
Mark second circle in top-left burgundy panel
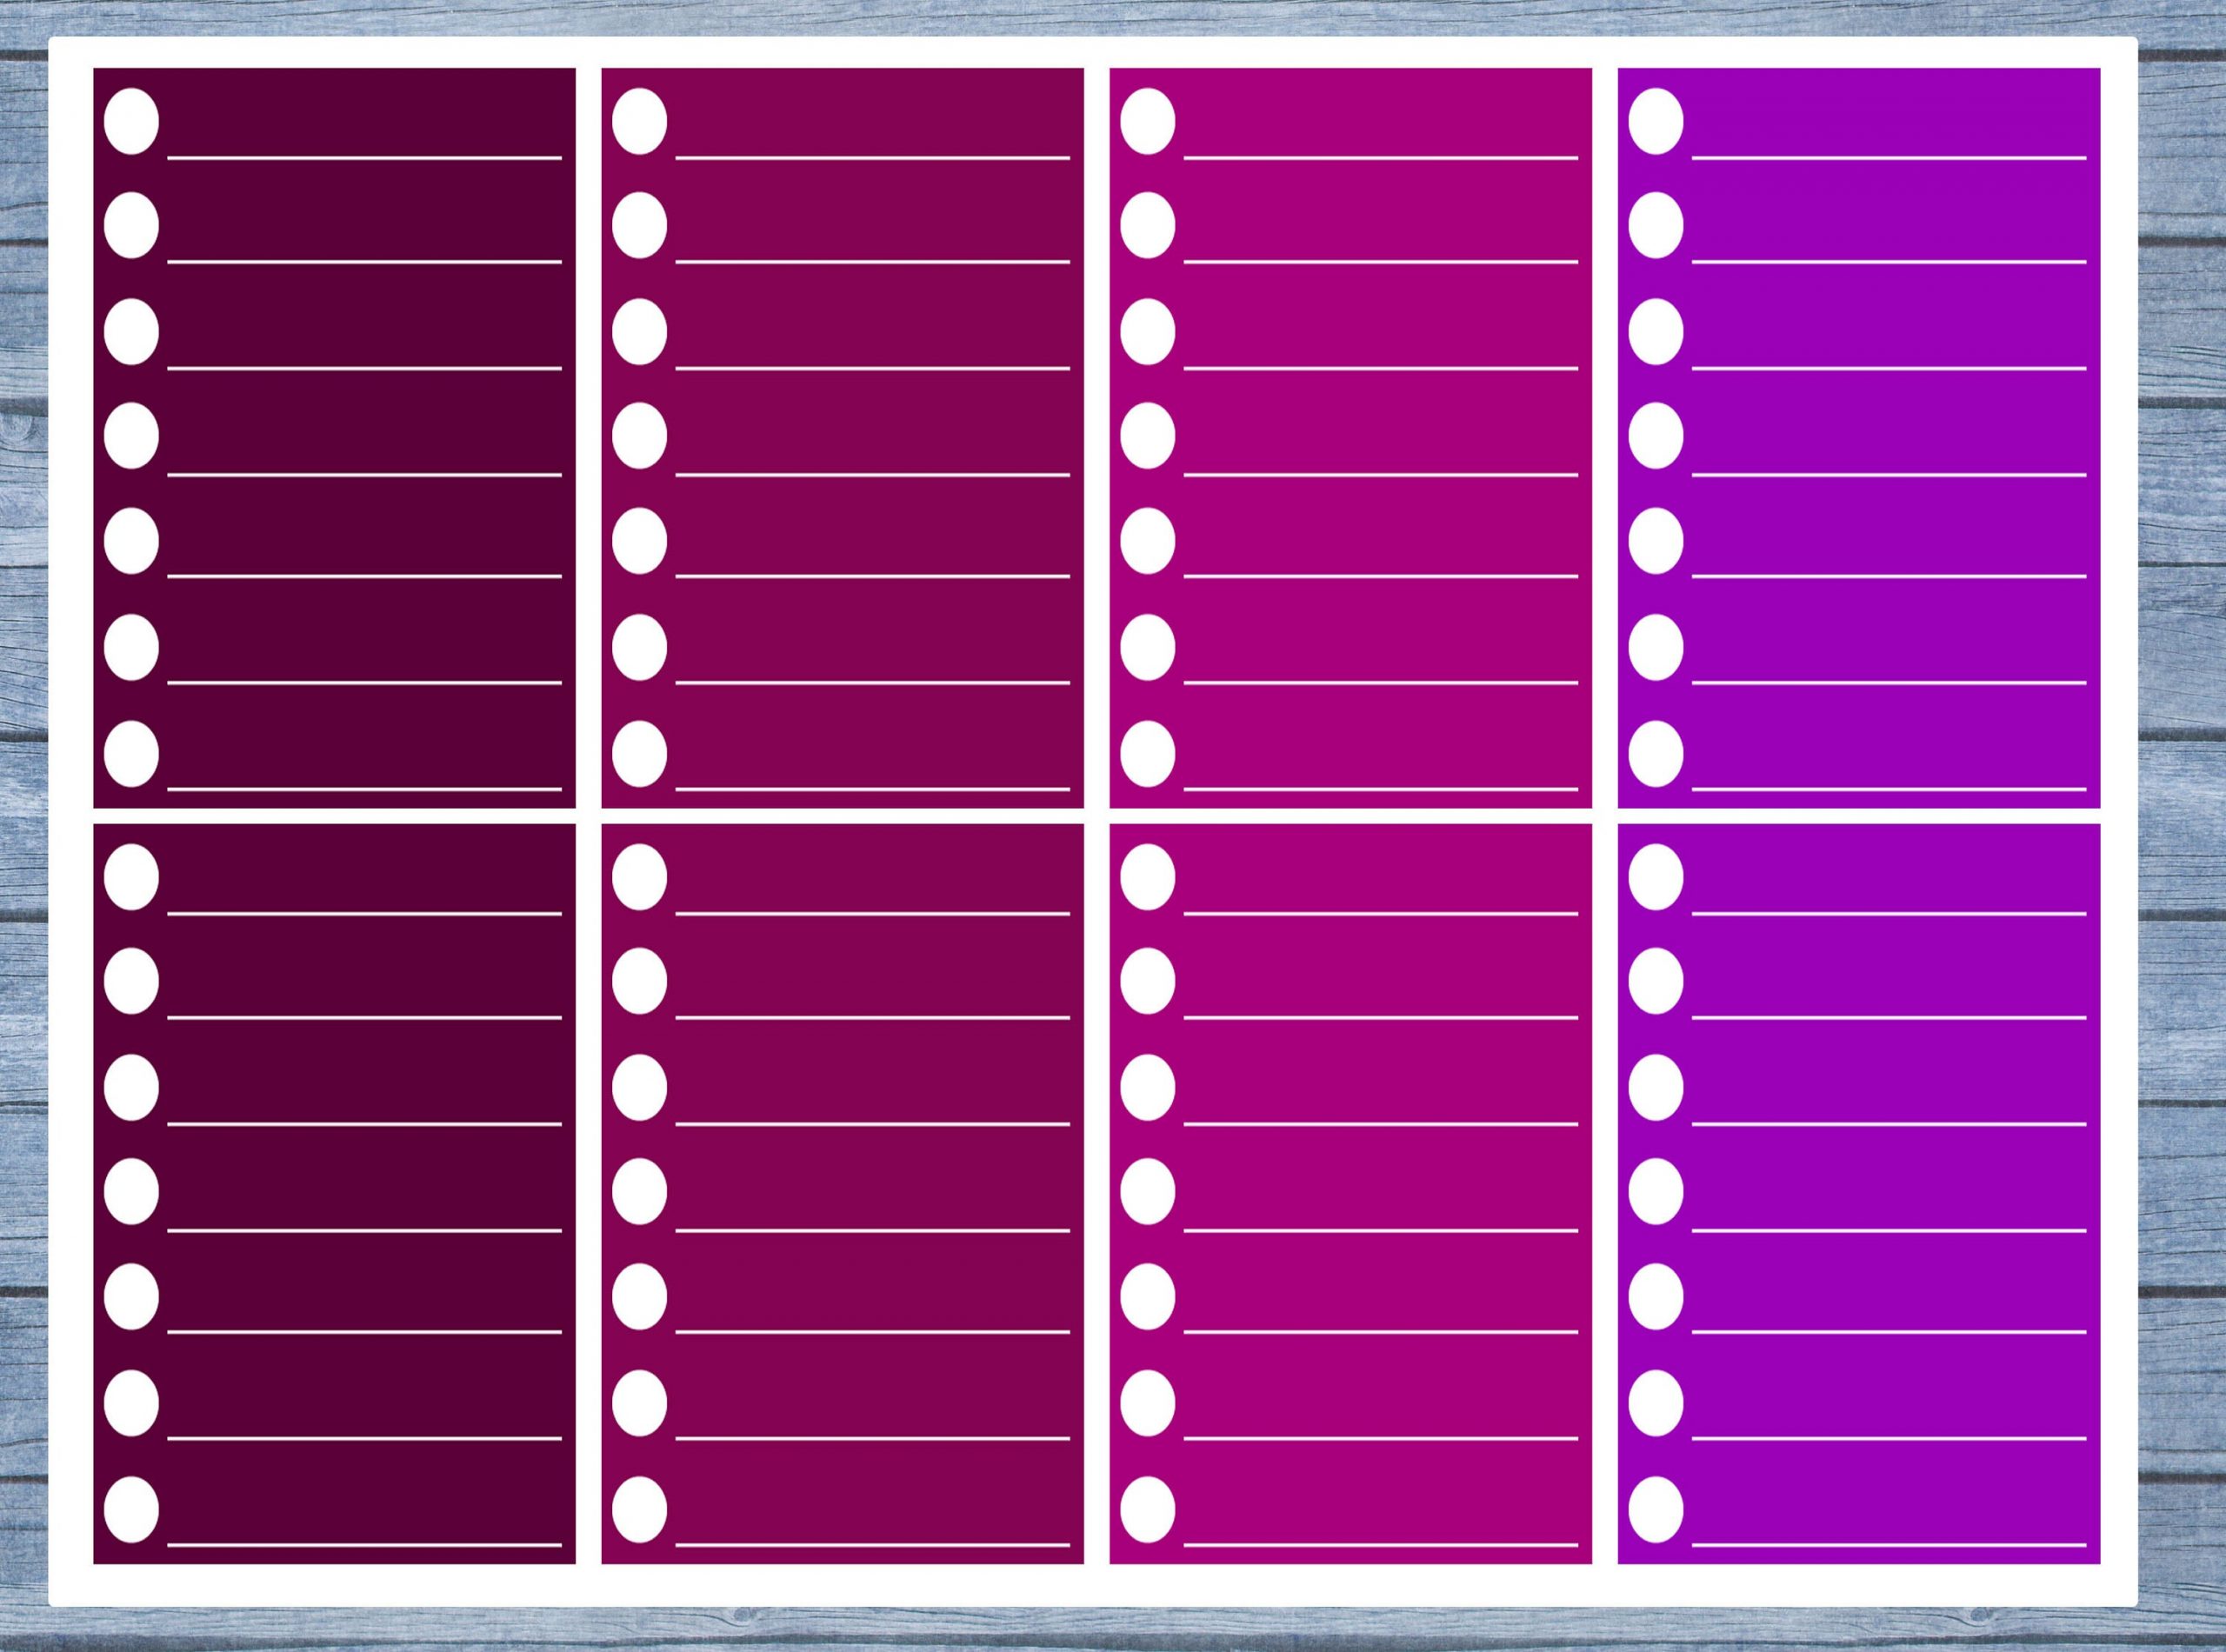[131, 226]
